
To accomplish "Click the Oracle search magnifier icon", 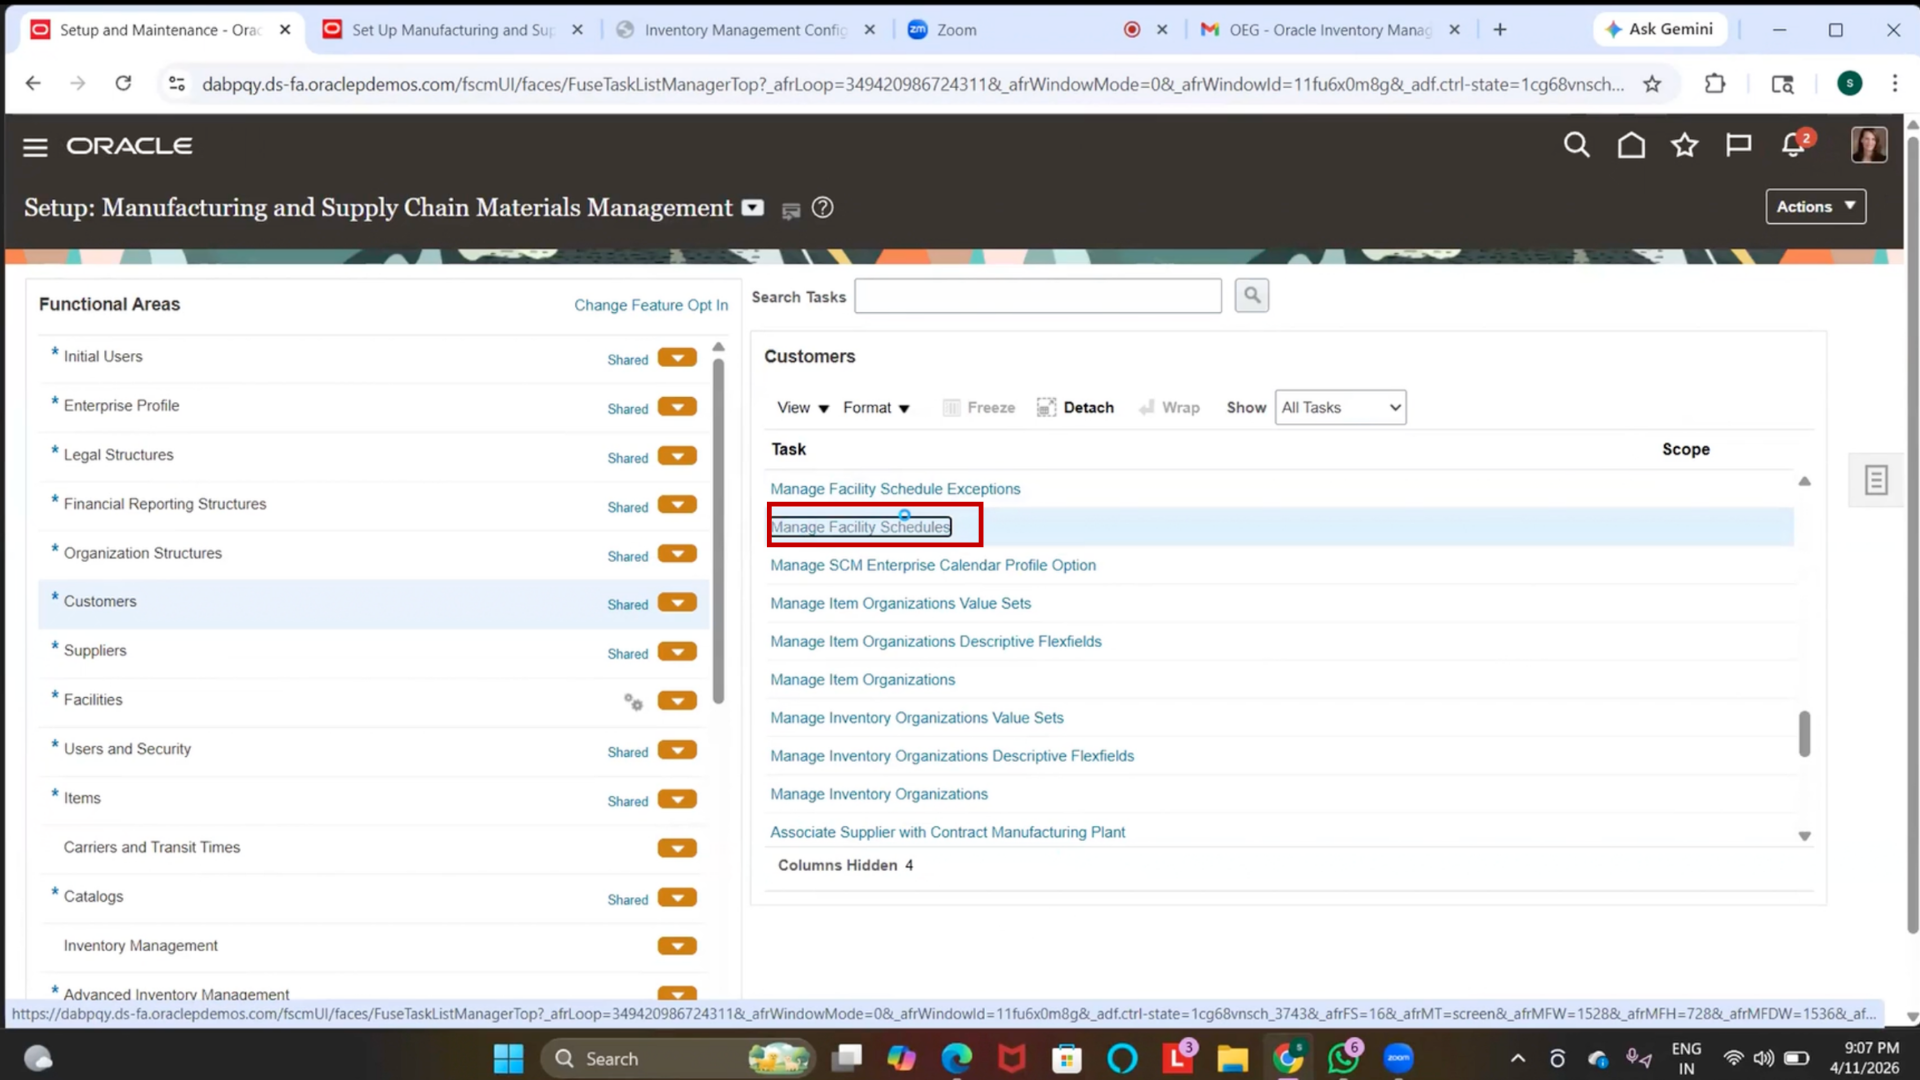I will pos(1576,146).
